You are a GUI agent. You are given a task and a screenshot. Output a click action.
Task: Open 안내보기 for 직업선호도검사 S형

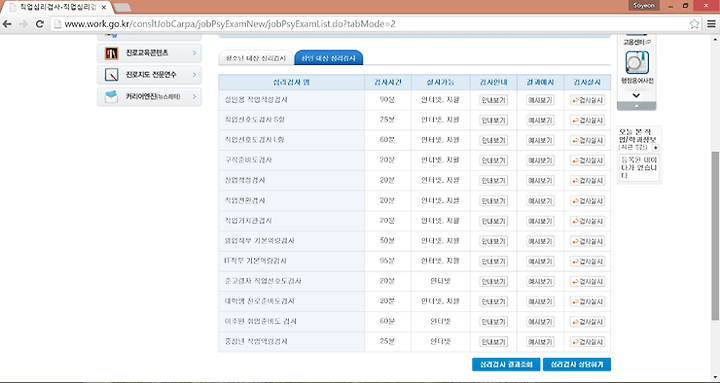point(494,120)
